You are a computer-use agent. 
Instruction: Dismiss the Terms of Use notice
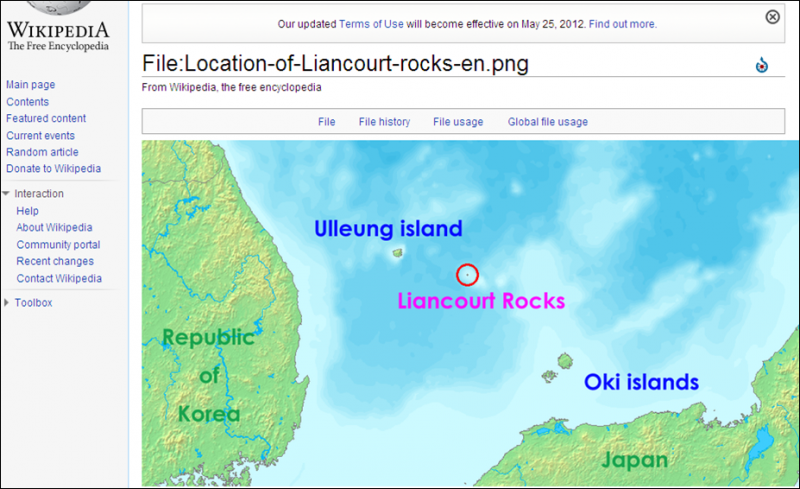pyautogui.click(x=772, y=17)
